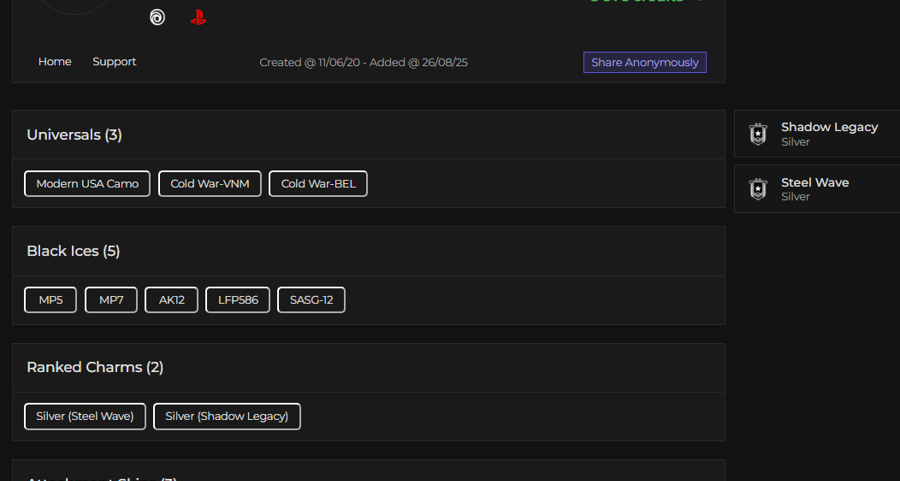Select the Silver (Steel Wave) charm tag
The width and height of the screenshot is (900, 481).
(x=85, y=416)
